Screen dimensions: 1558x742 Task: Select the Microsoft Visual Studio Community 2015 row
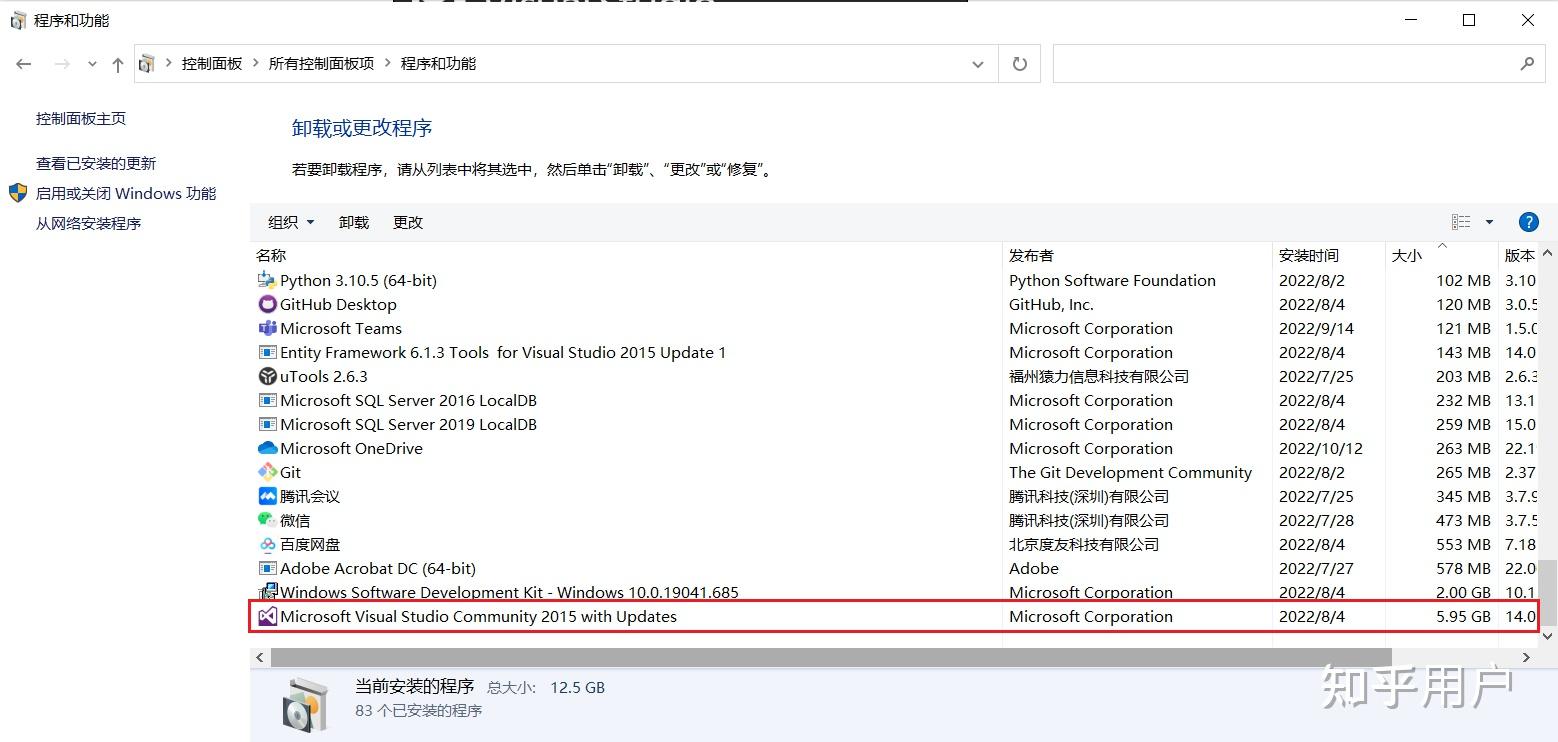893,616
